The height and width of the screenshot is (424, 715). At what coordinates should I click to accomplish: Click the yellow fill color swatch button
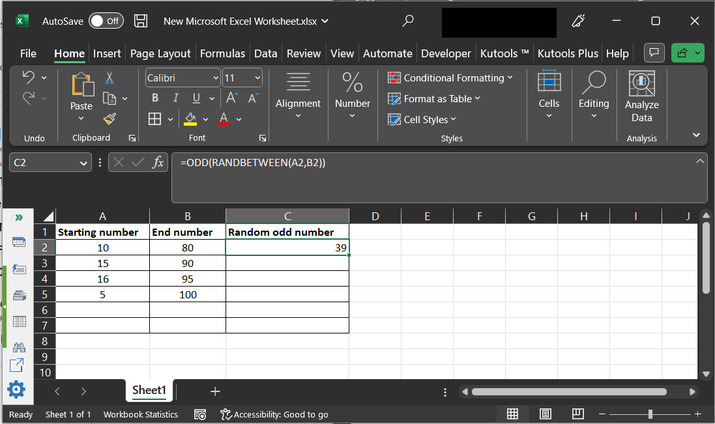pos(190,119)
